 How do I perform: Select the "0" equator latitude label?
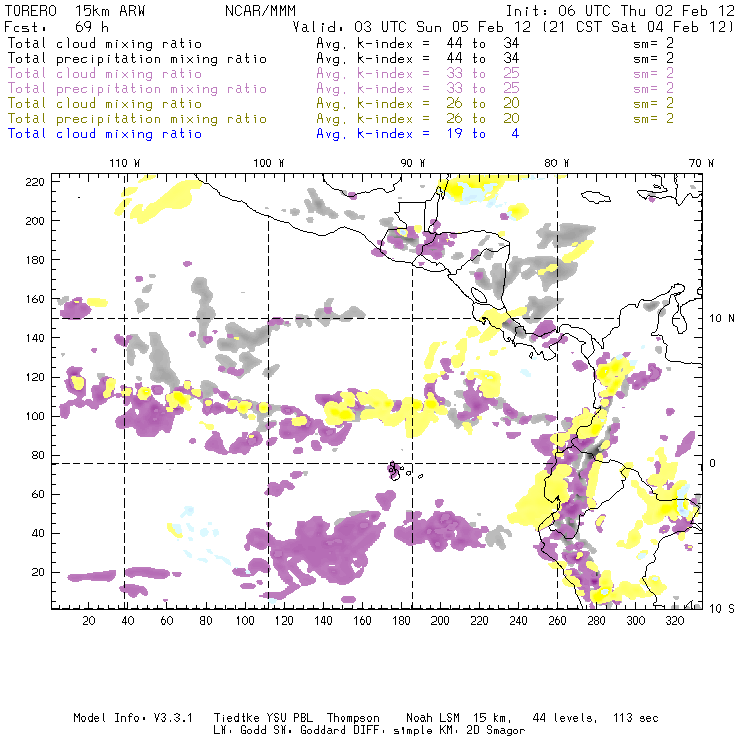(713, 463)
